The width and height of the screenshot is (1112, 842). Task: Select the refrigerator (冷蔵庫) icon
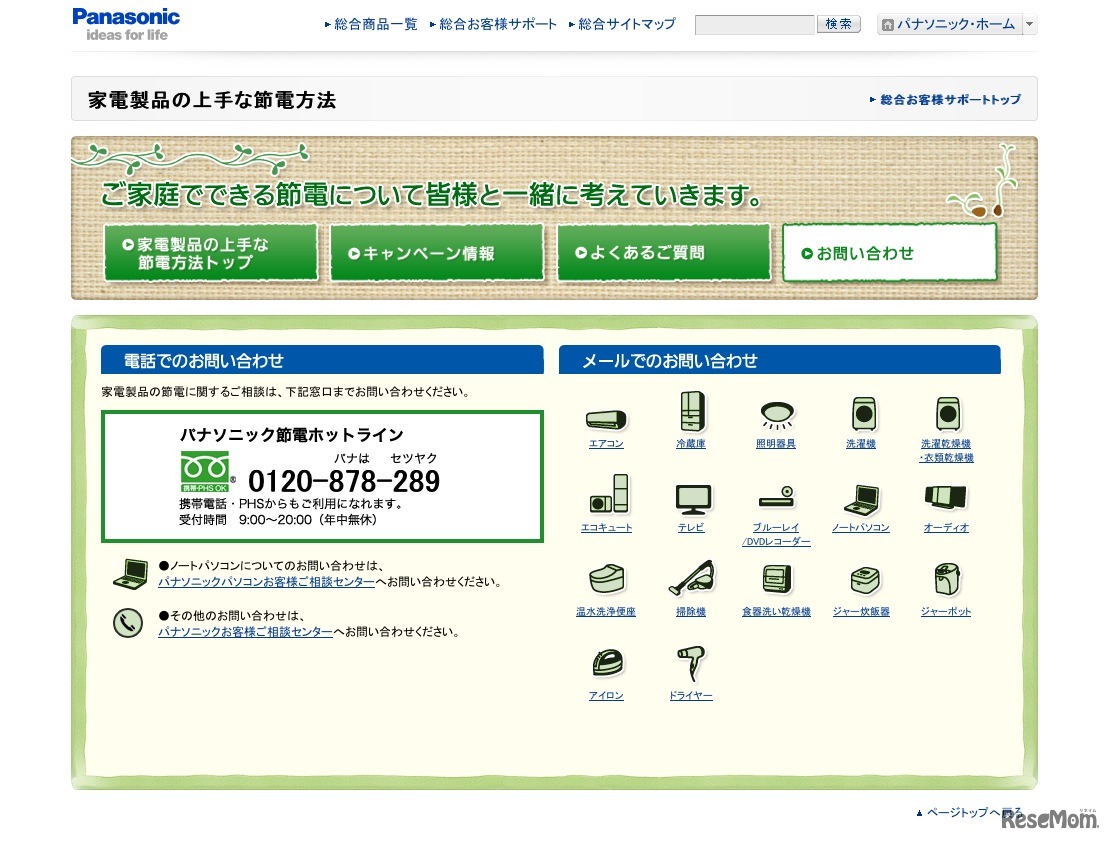tap(691, 412)
